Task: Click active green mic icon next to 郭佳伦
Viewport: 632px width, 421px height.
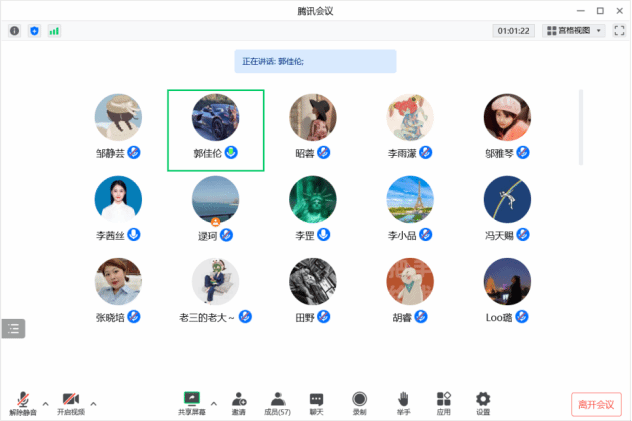Action: 231,152
